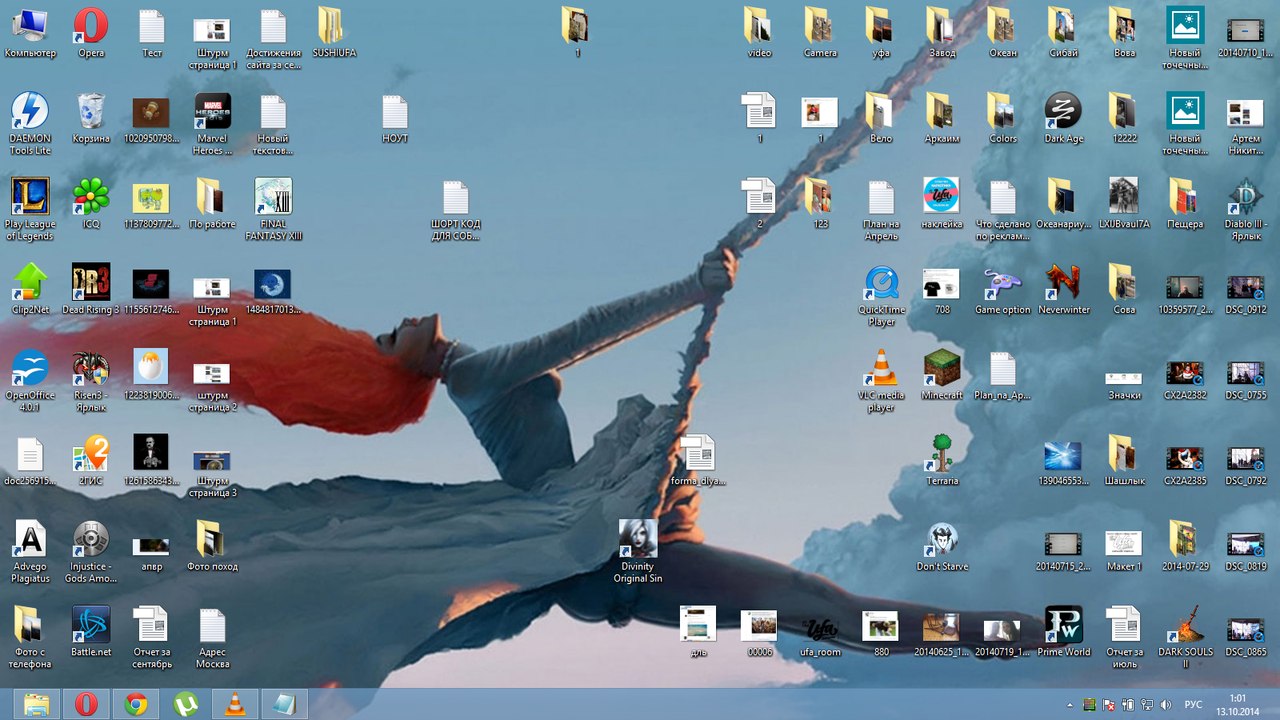Open the Шашлык folder
Image resolution: width=1280 pixels, height=720 pixels.
point(1124,460)
